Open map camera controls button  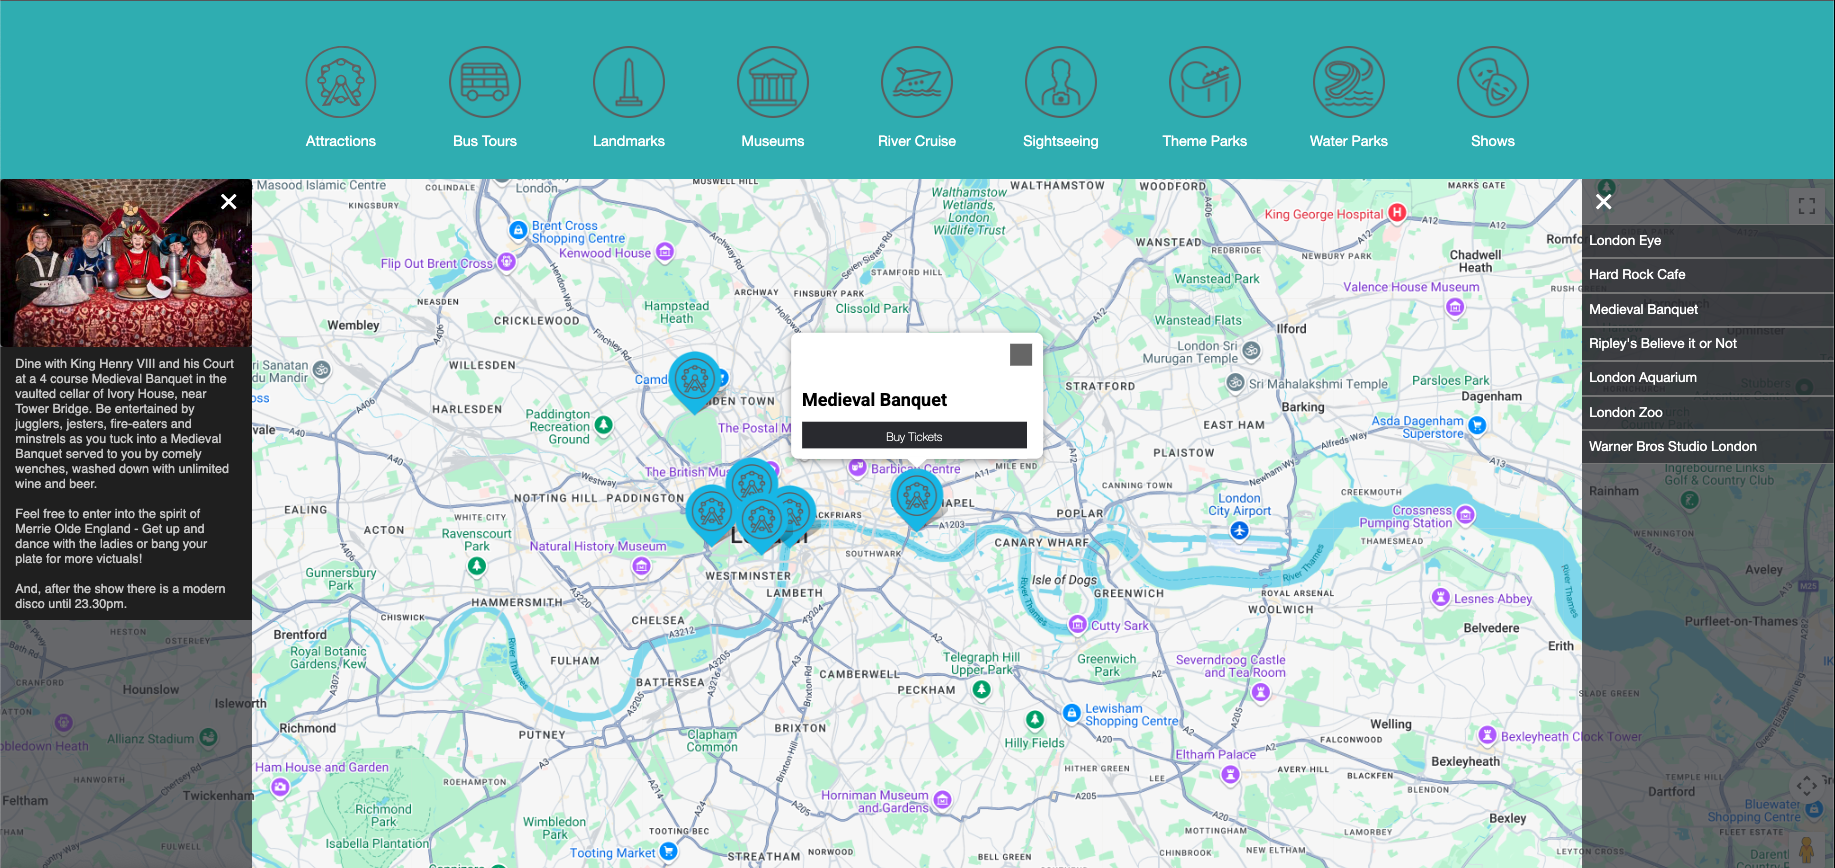tap(1806, 786)
